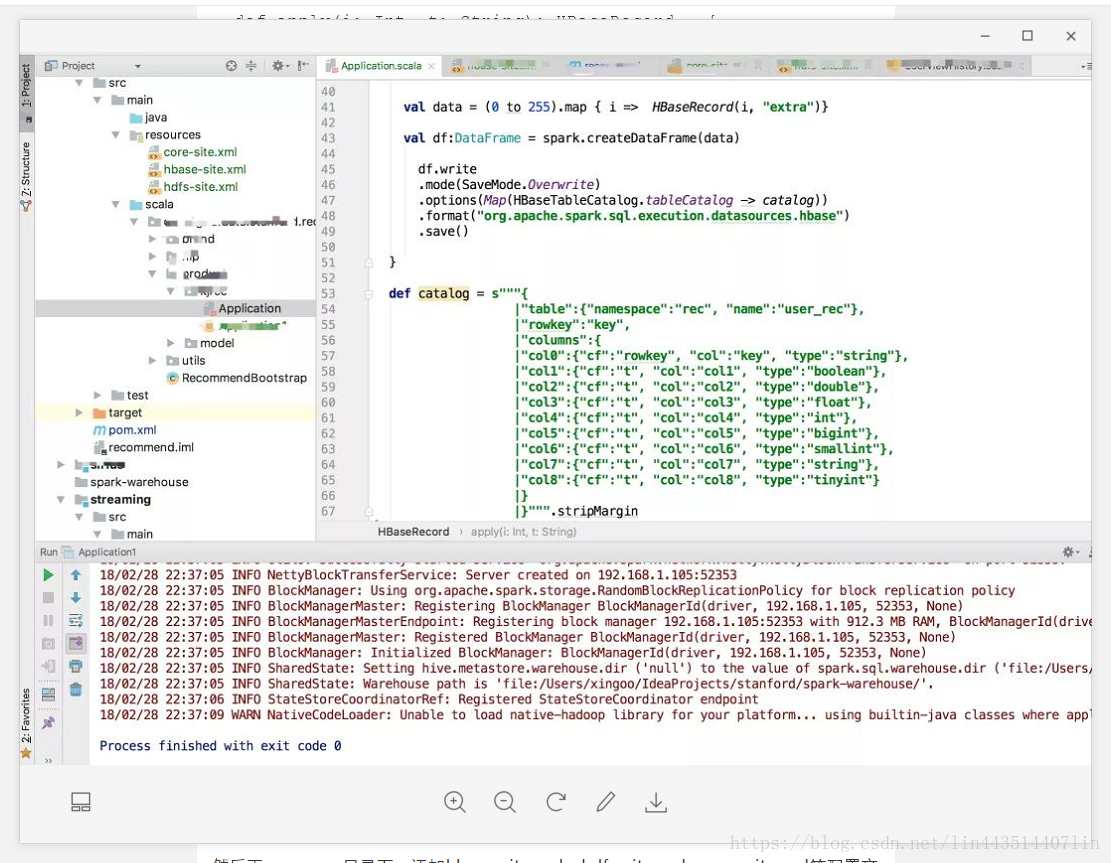Select the Application1 run tab
The height and width of the screenshot is (863, 1111).
pyautogui.click(x=106, y=552)
